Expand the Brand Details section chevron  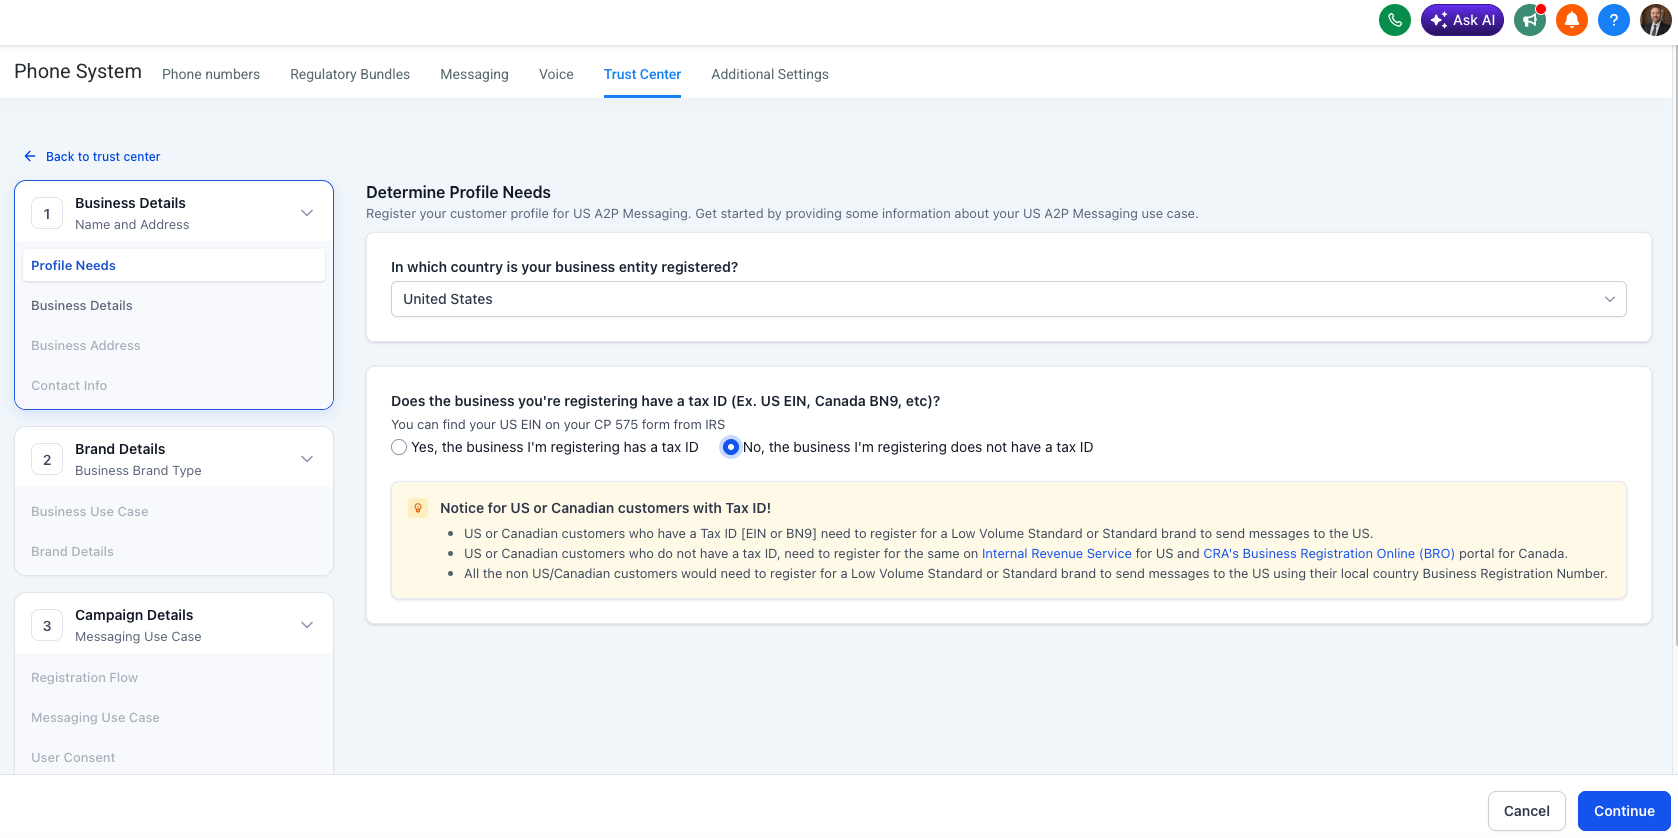point(307,459)
